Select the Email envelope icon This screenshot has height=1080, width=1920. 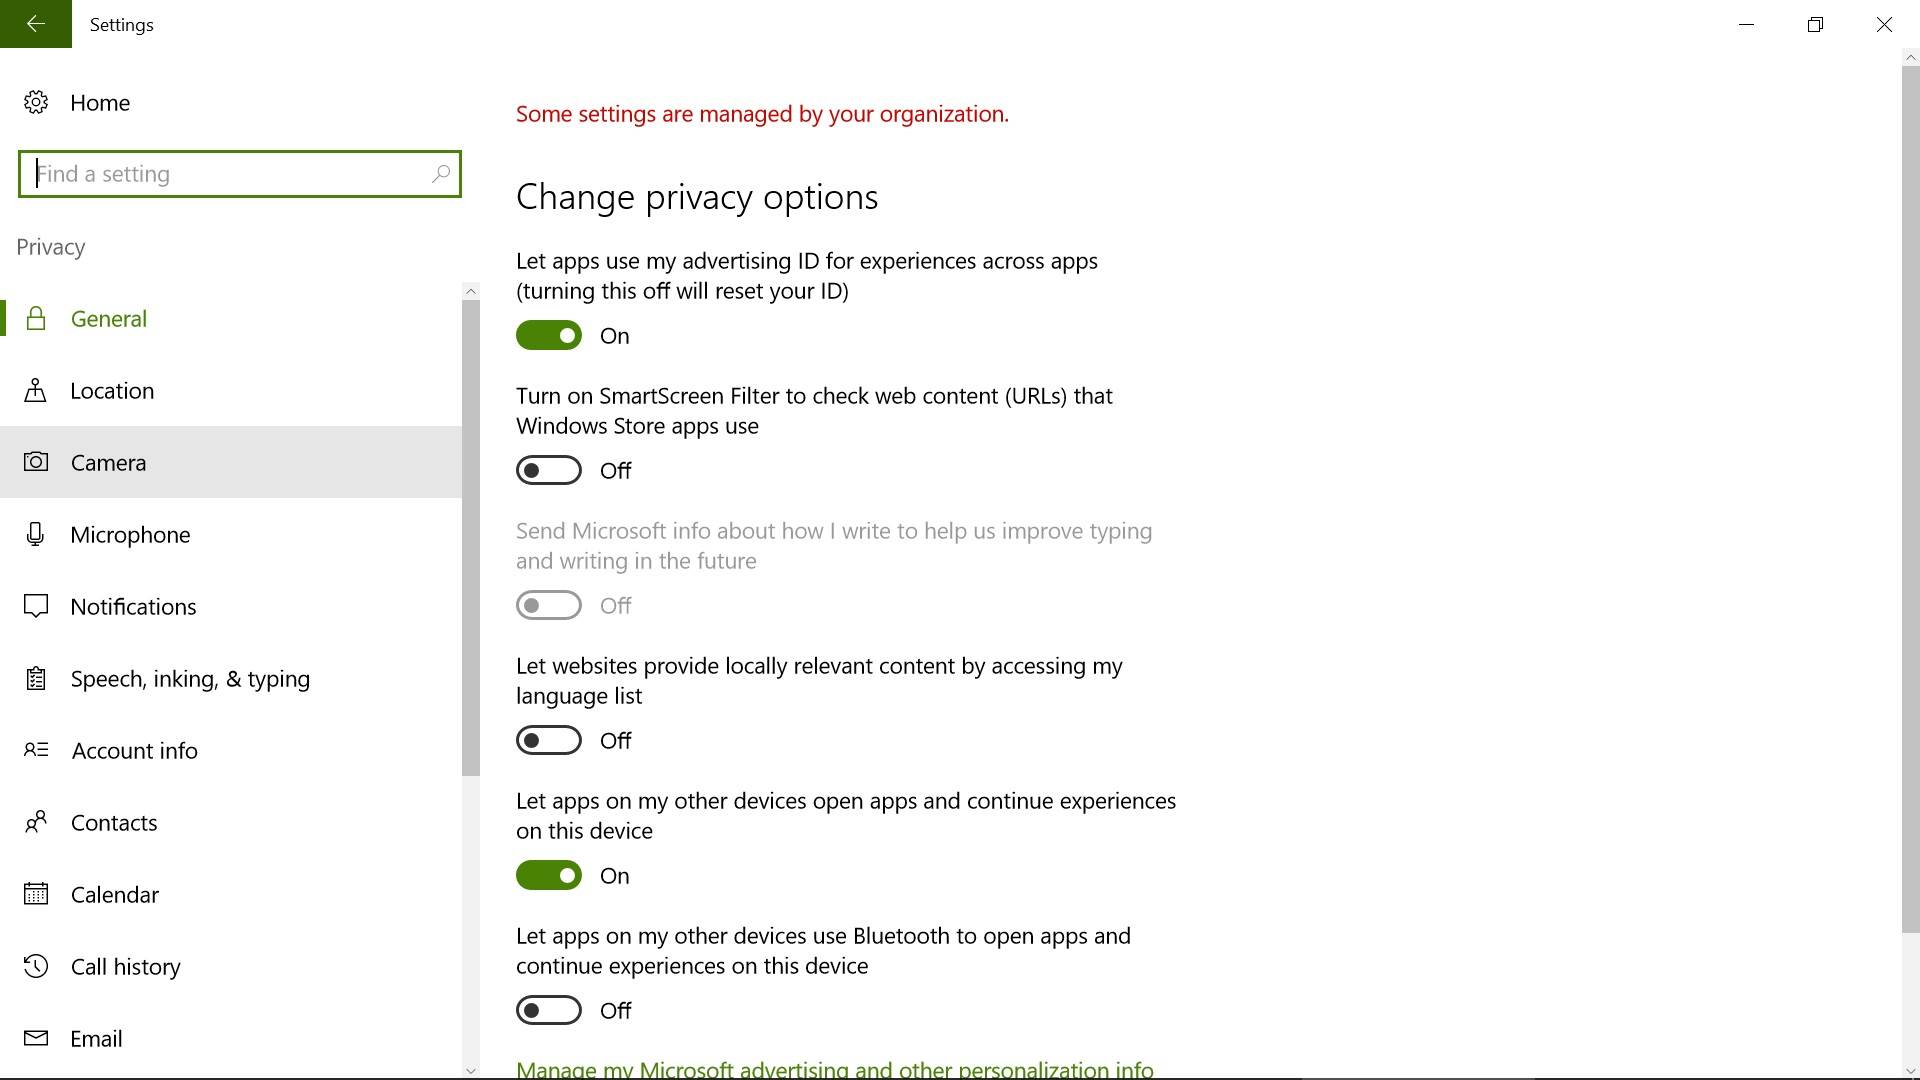36,1038
